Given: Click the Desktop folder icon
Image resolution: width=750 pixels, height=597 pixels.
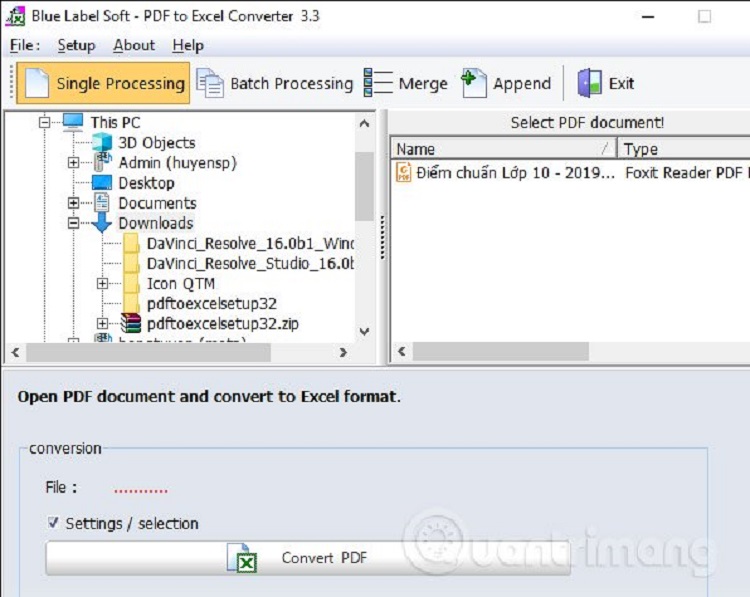Looking at the screenshot, I should coord(101,183).
